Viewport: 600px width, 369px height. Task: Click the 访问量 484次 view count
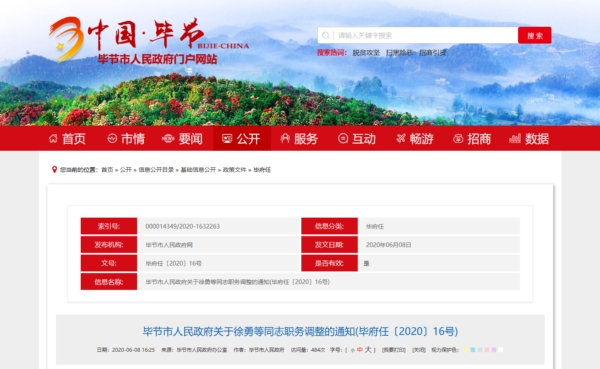(308, 350)
